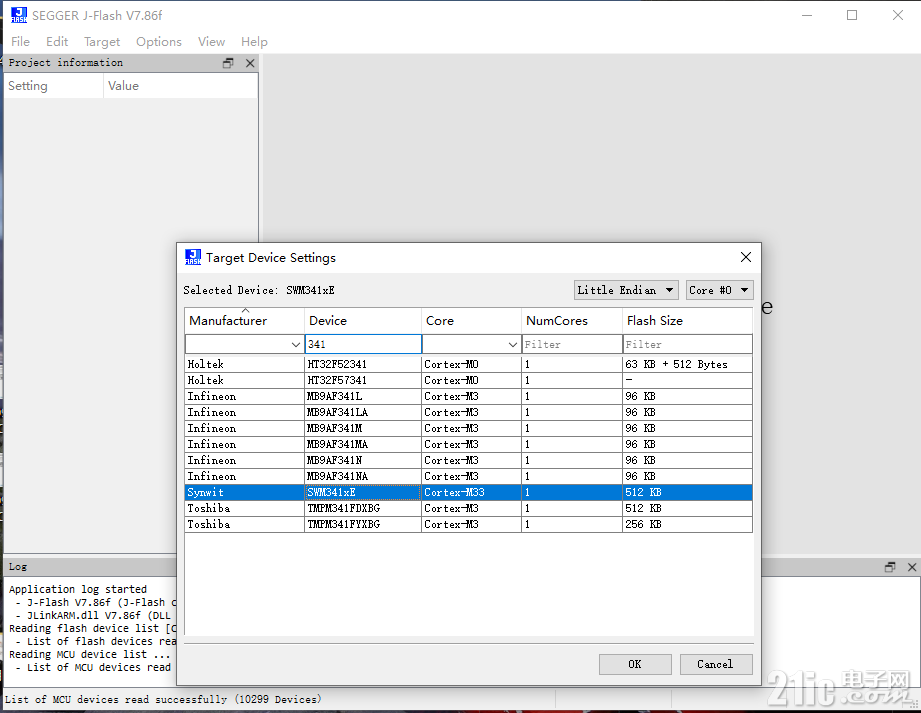
Task: Select the TMPM341FDXBG device row
Action: (x=468, y=509)
